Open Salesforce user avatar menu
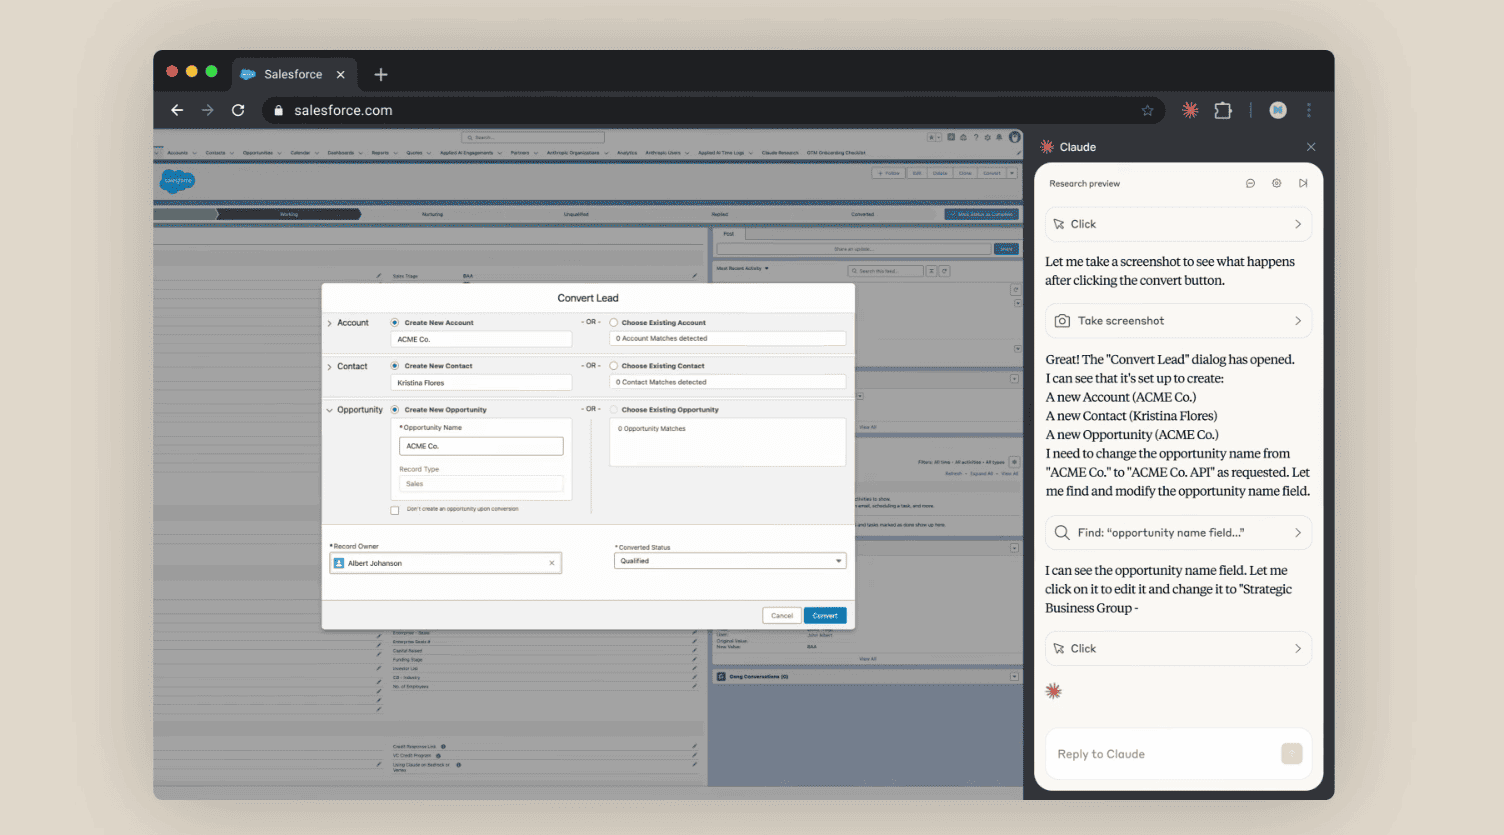Viewport: 1504px width, 835px height. pos(1014,137)
